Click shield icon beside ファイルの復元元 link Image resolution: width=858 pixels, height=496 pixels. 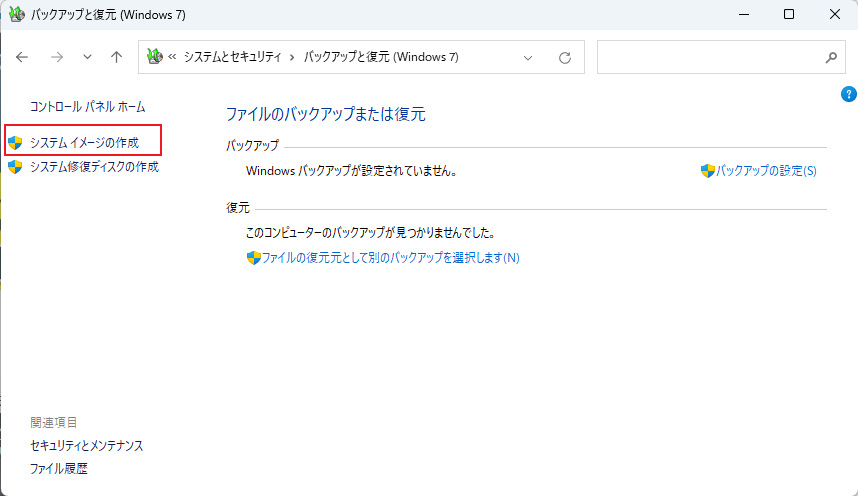(x=253, y=258)
